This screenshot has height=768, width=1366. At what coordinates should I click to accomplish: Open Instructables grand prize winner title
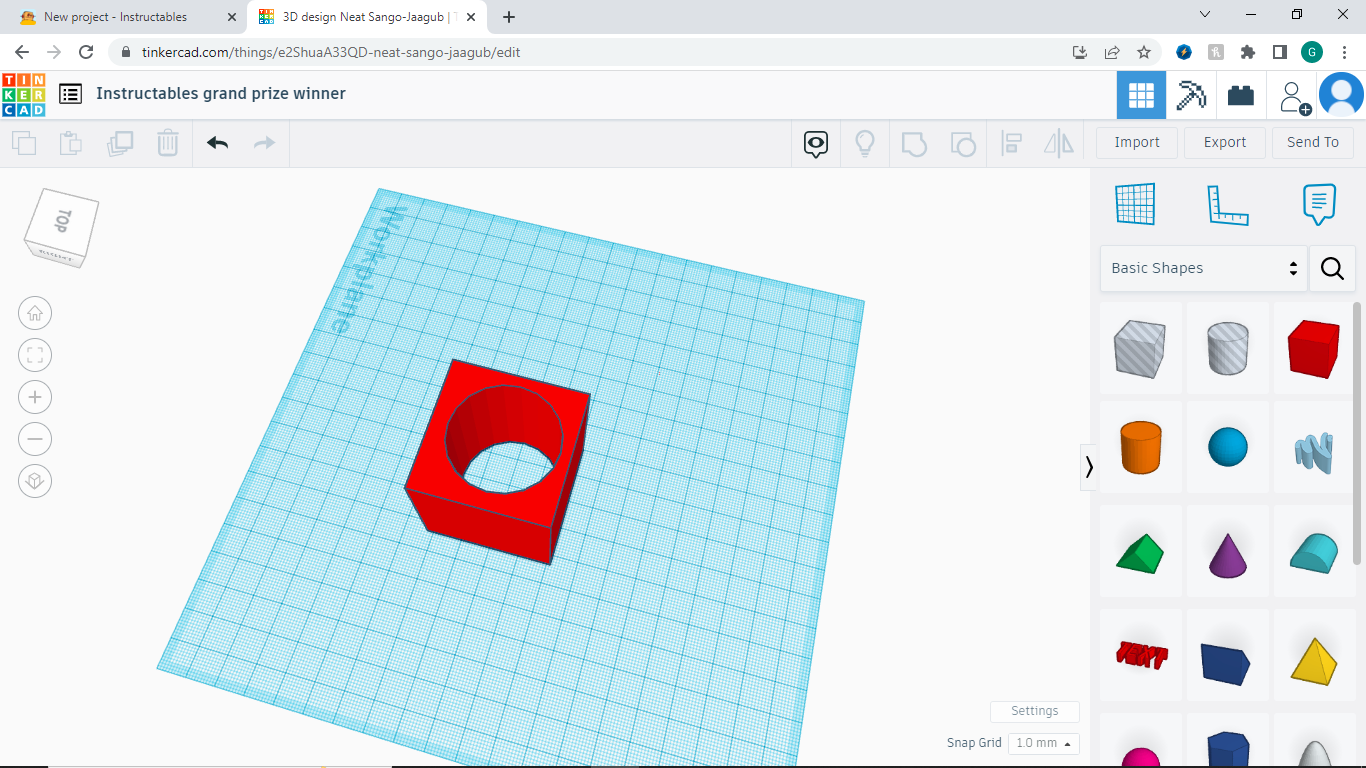pos(220,93)
